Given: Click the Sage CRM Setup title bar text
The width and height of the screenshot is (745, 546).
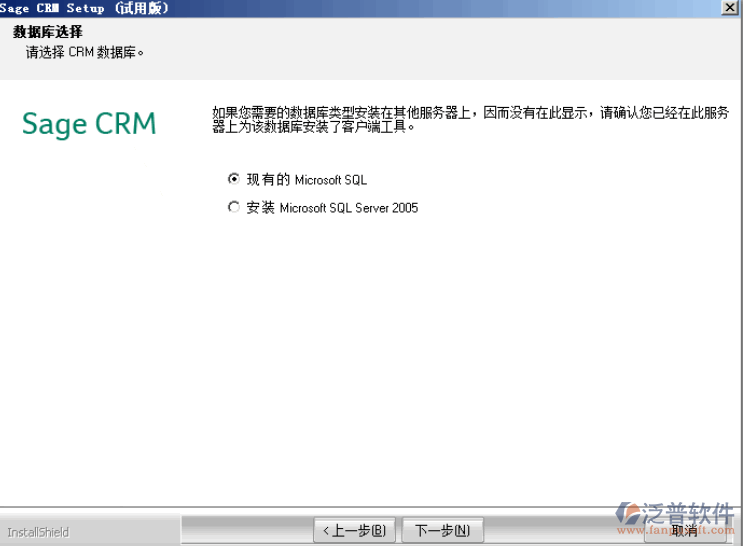Looking at the screenshot, I should (84, 8).
